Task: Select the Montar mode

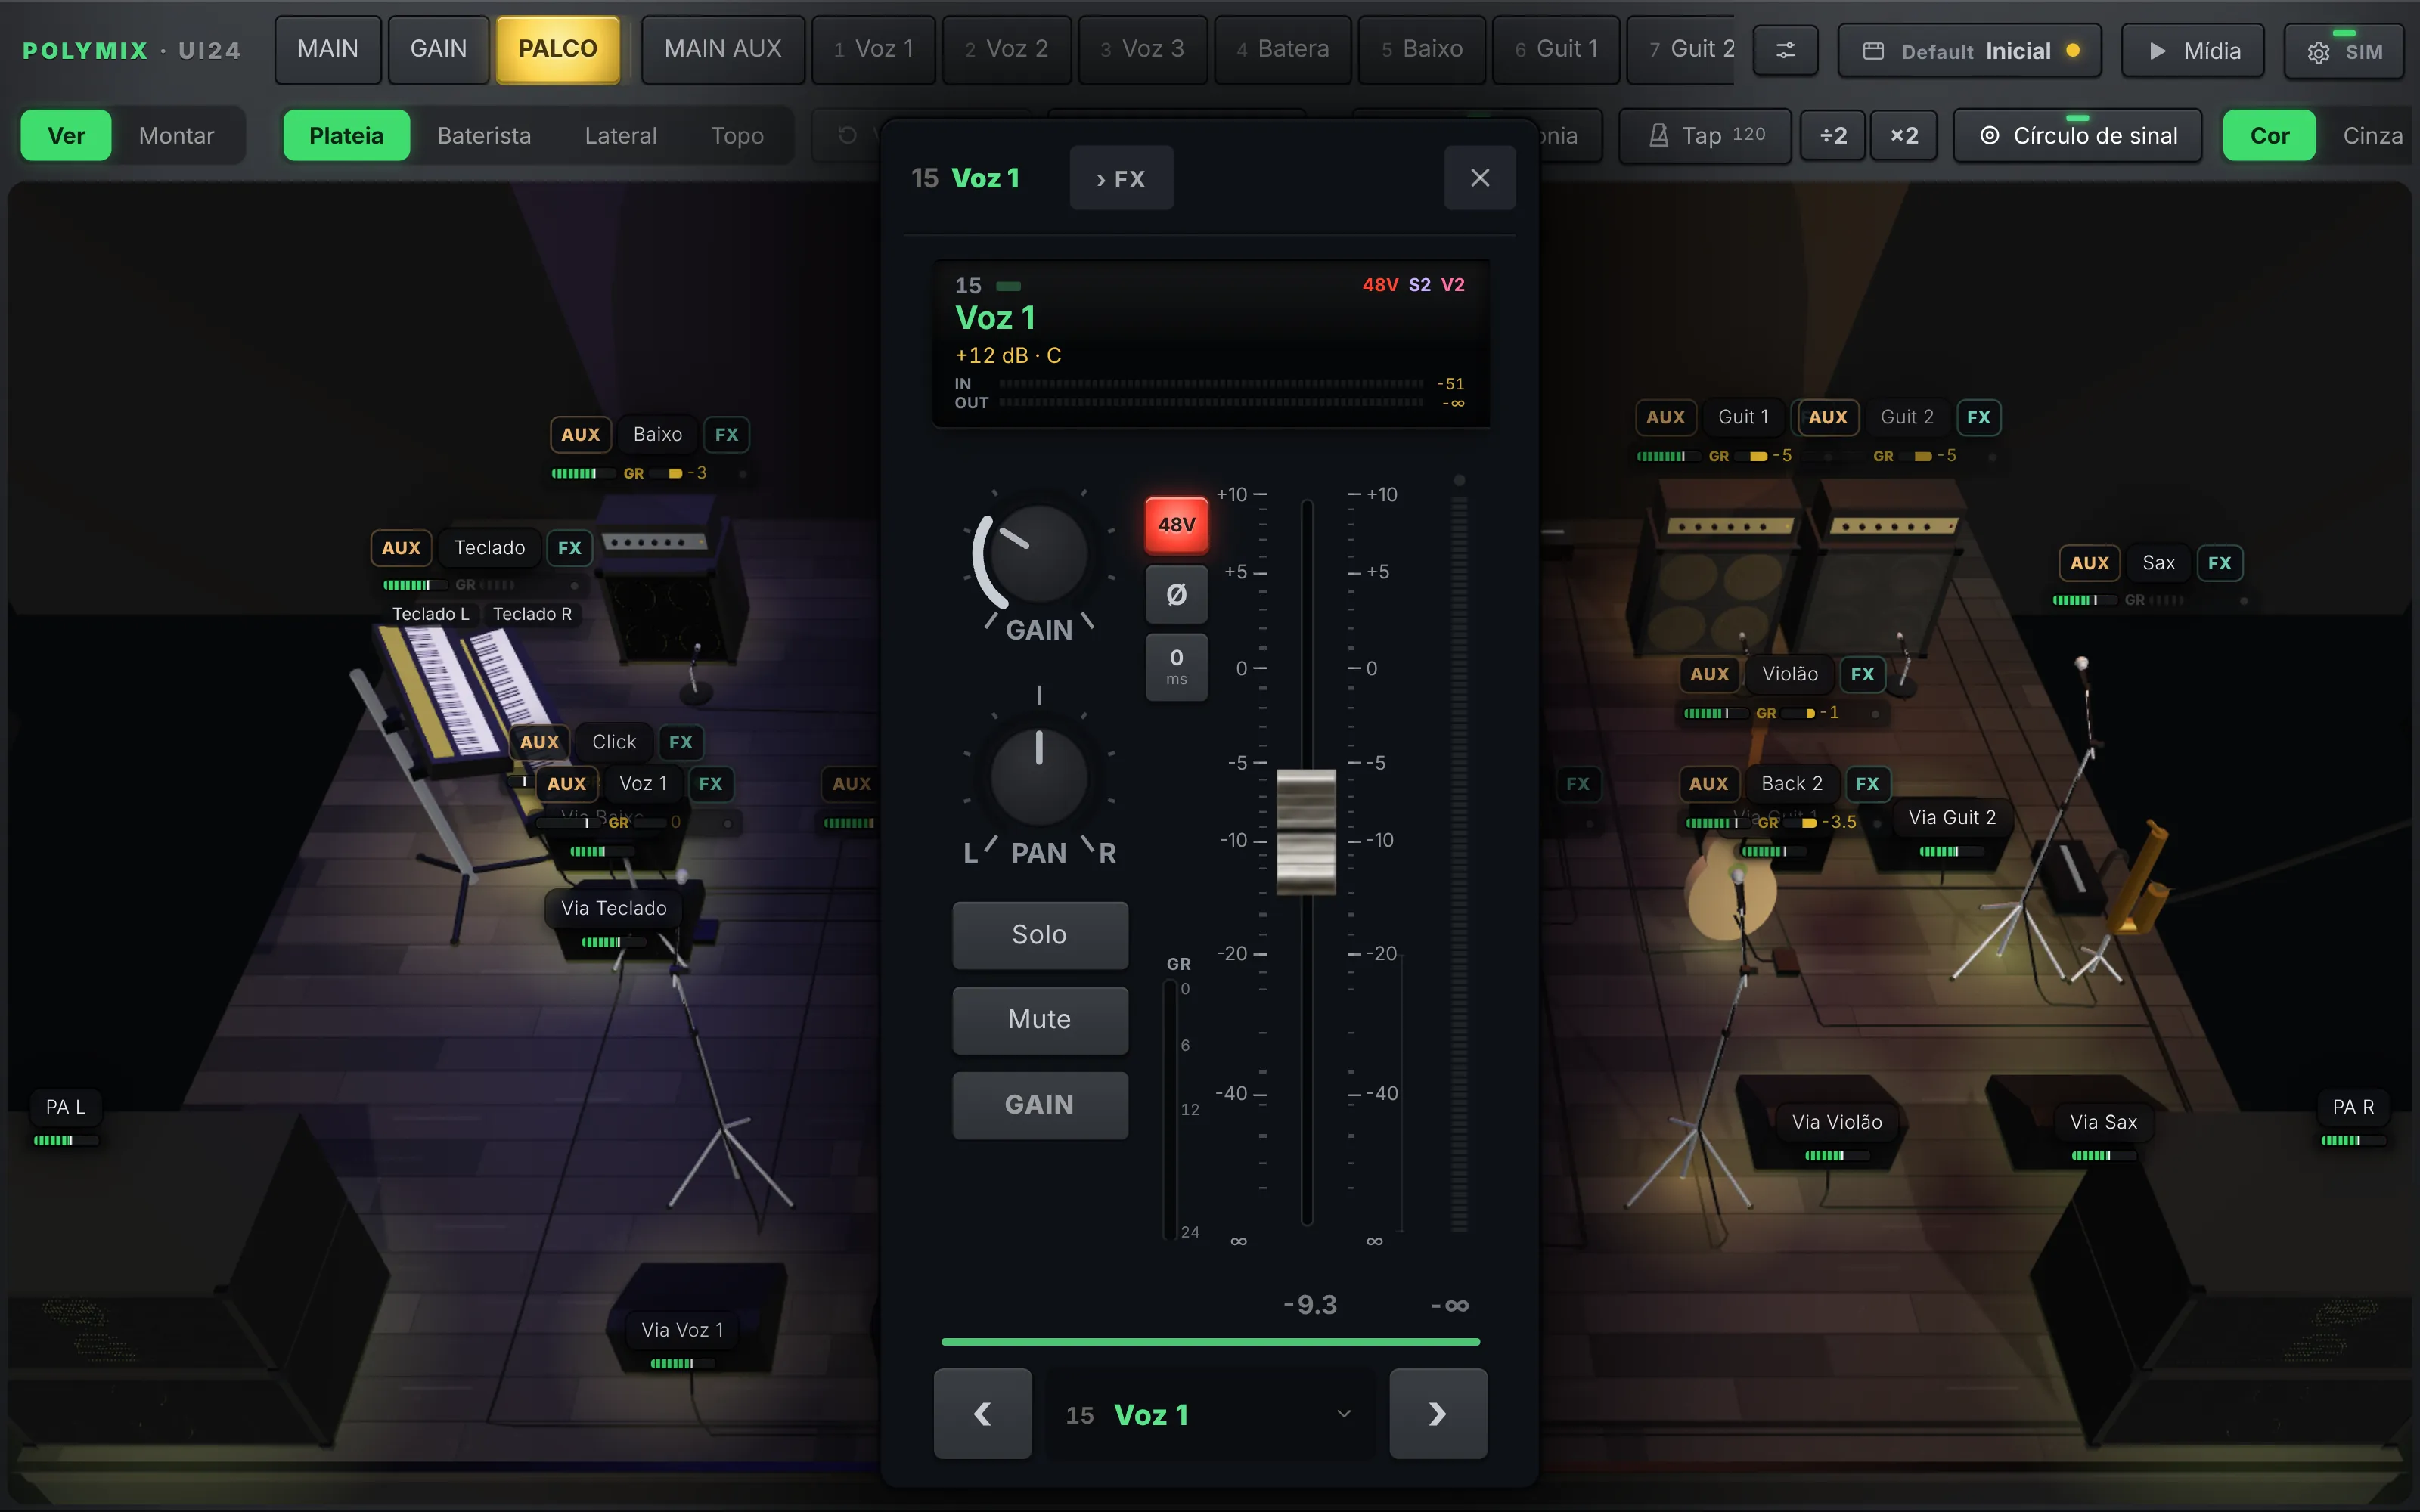Action: tap(177, 135)
